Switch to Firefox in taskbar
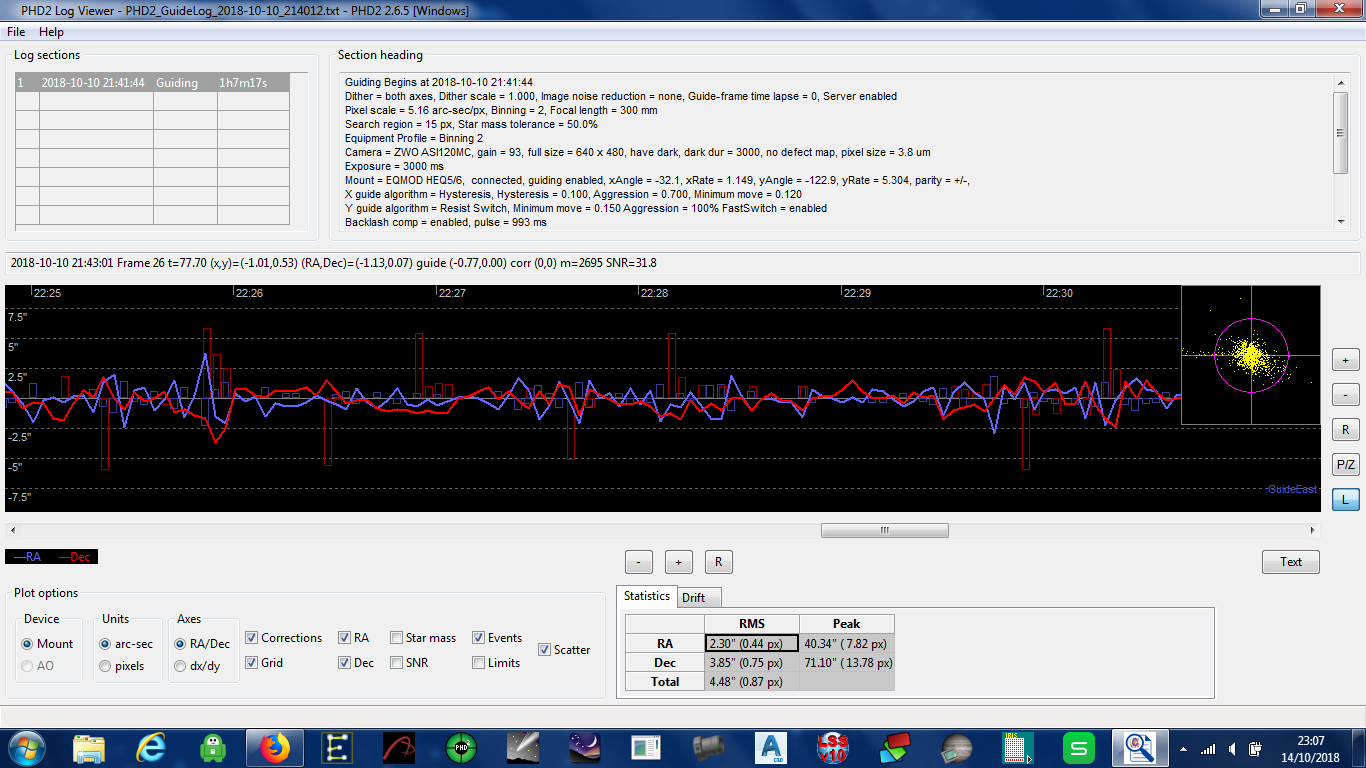1366x768 pixels. (275, 748)
